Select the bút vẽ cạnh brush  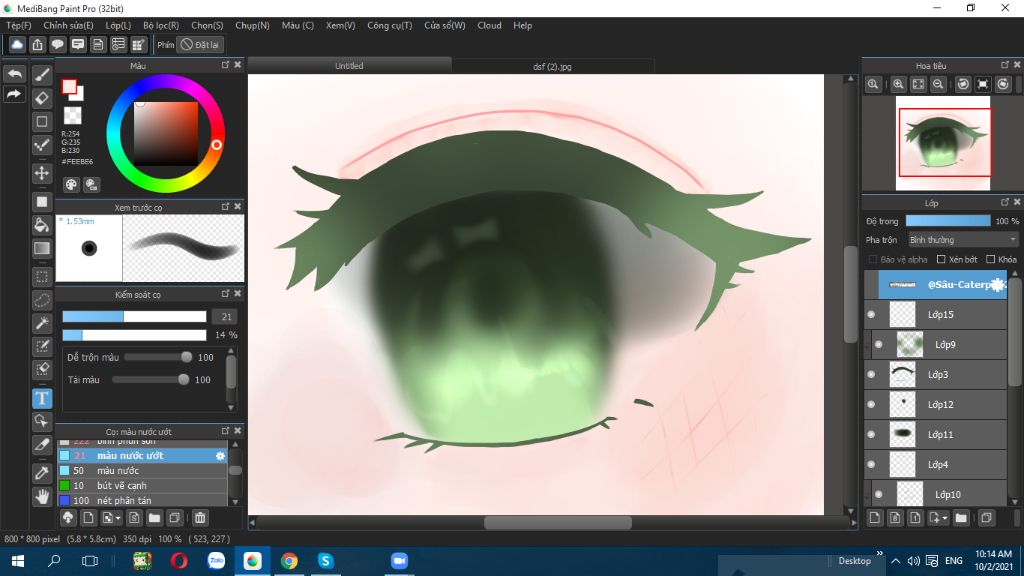point(142,485)
